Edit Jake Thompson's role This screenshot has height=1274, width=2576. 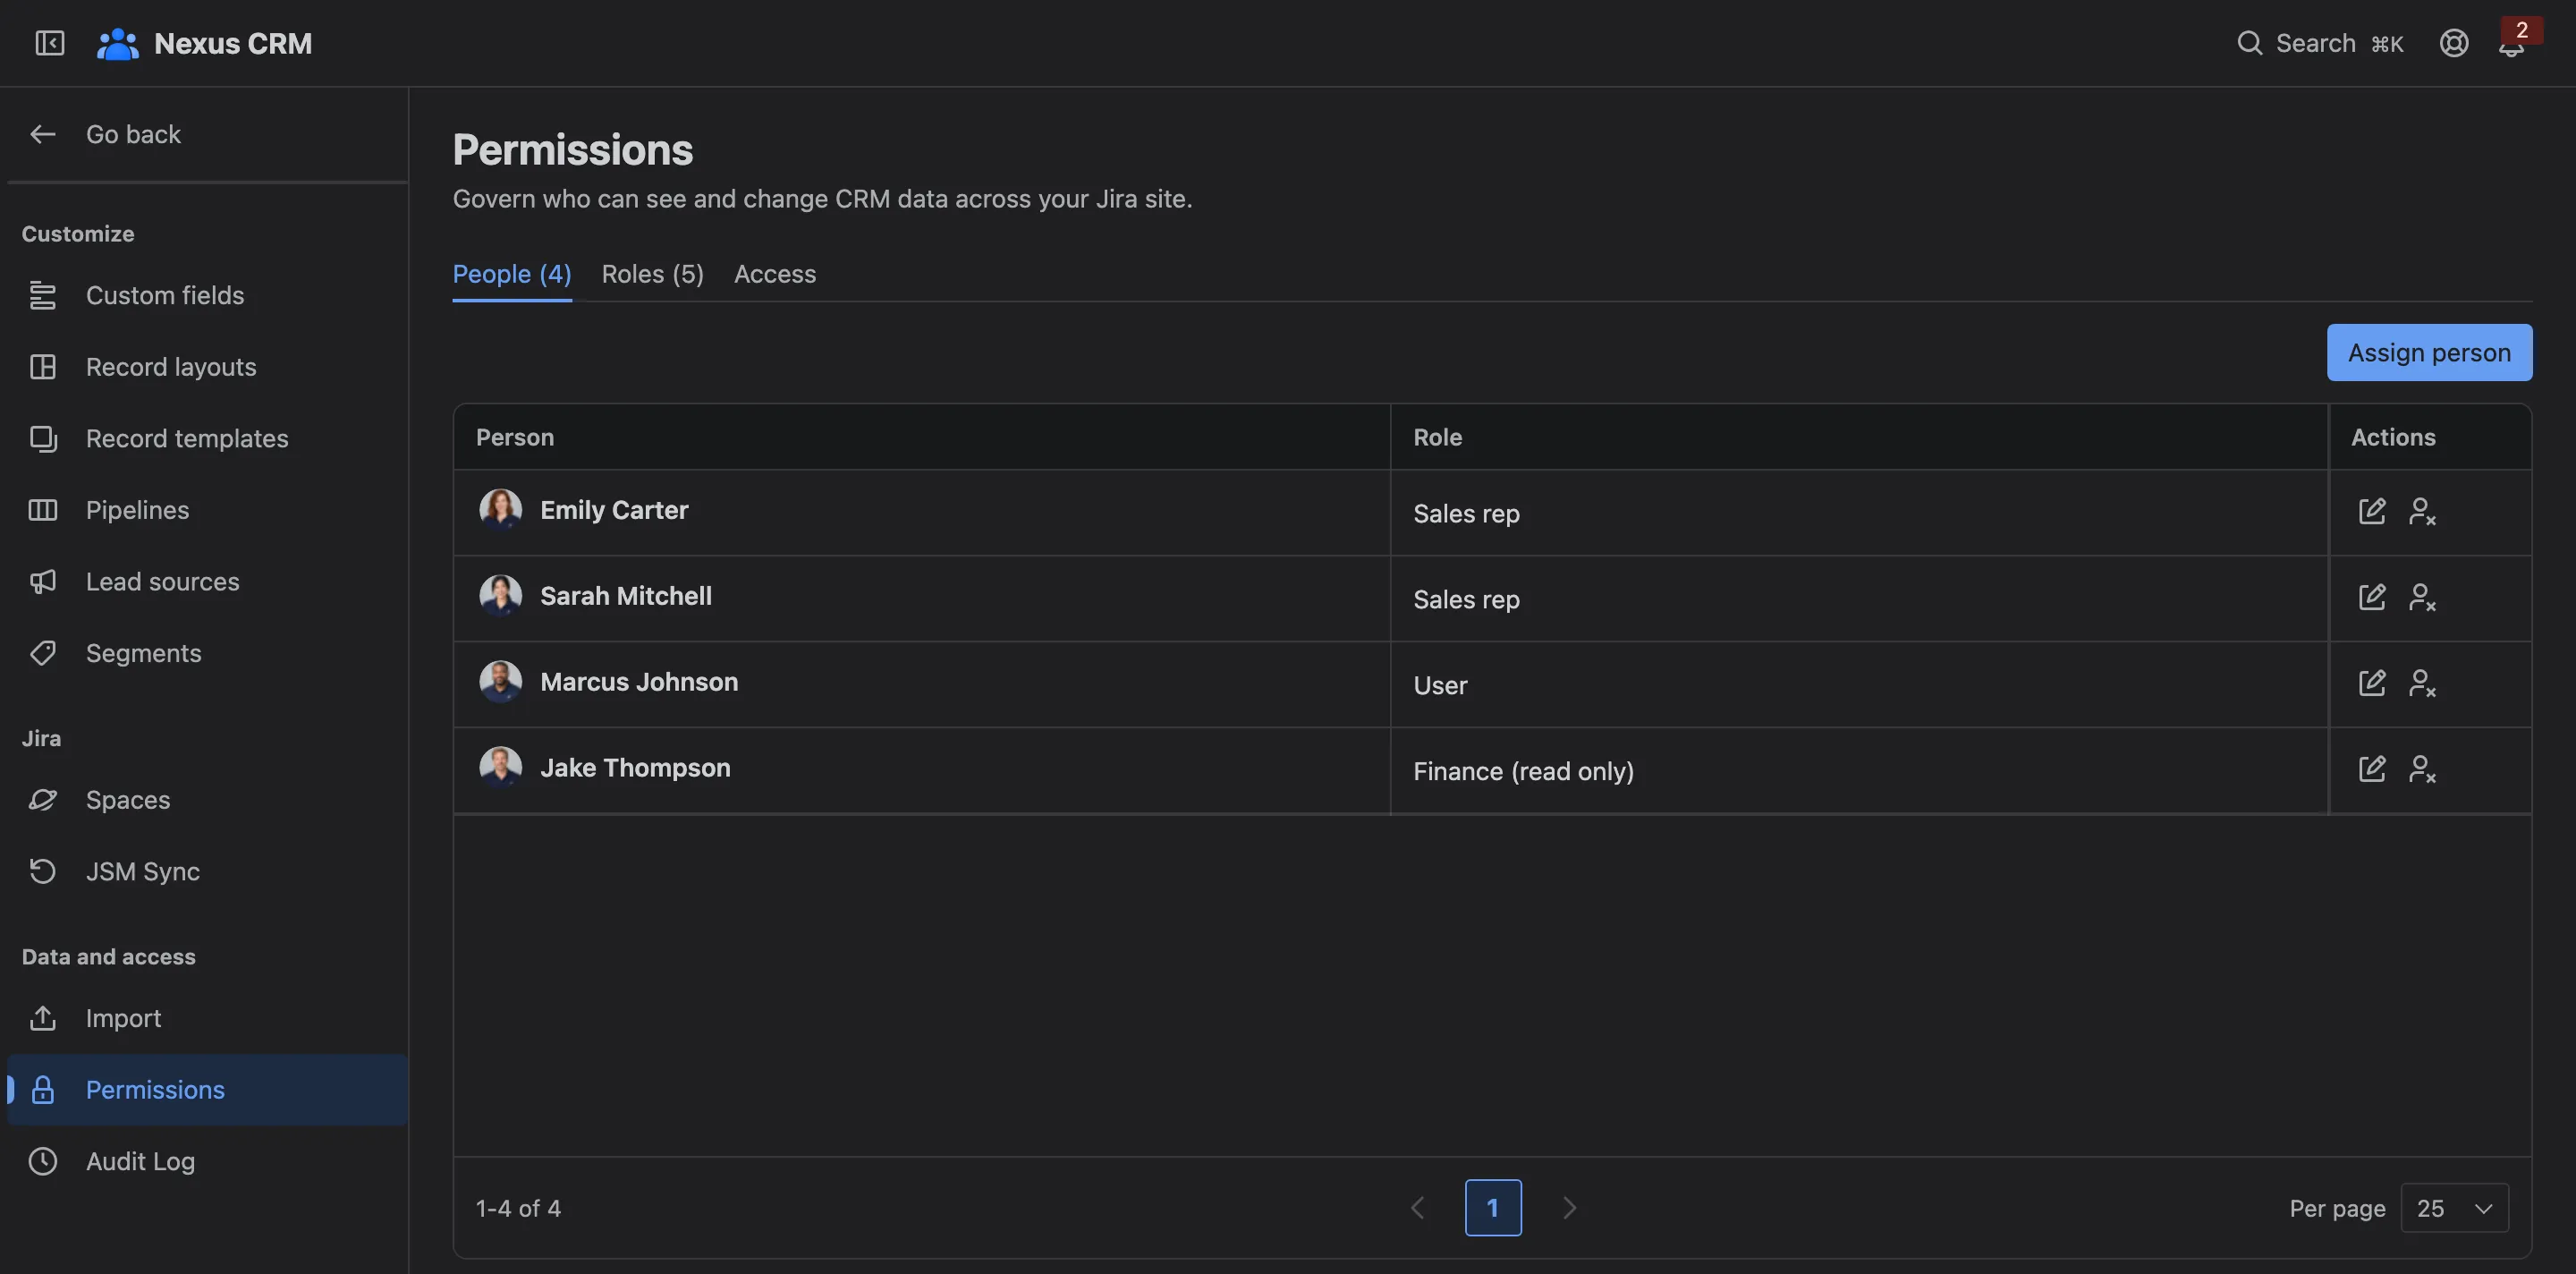pos(2372,769)
